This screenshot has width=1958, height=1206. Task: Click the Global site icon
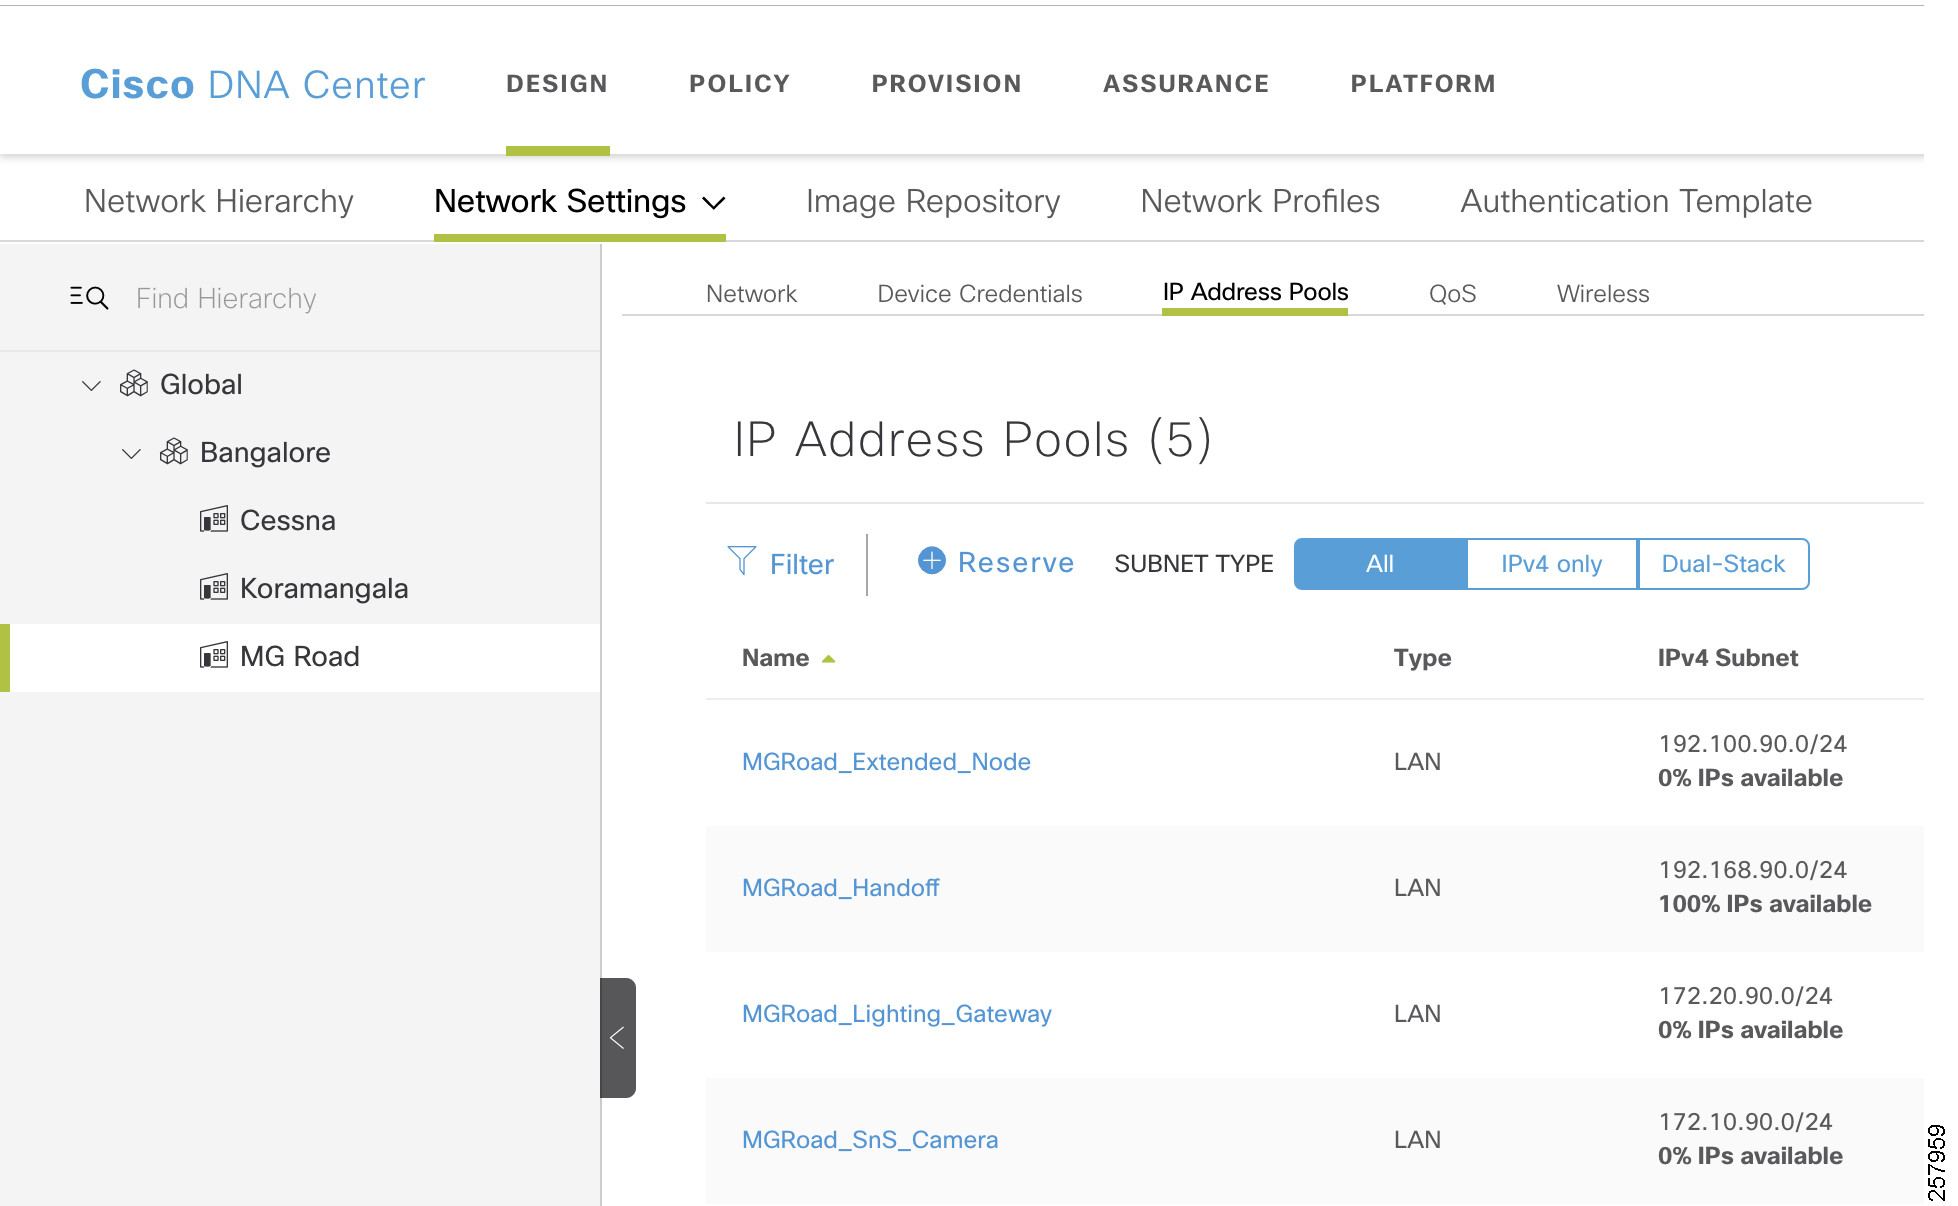coord(134,384)
